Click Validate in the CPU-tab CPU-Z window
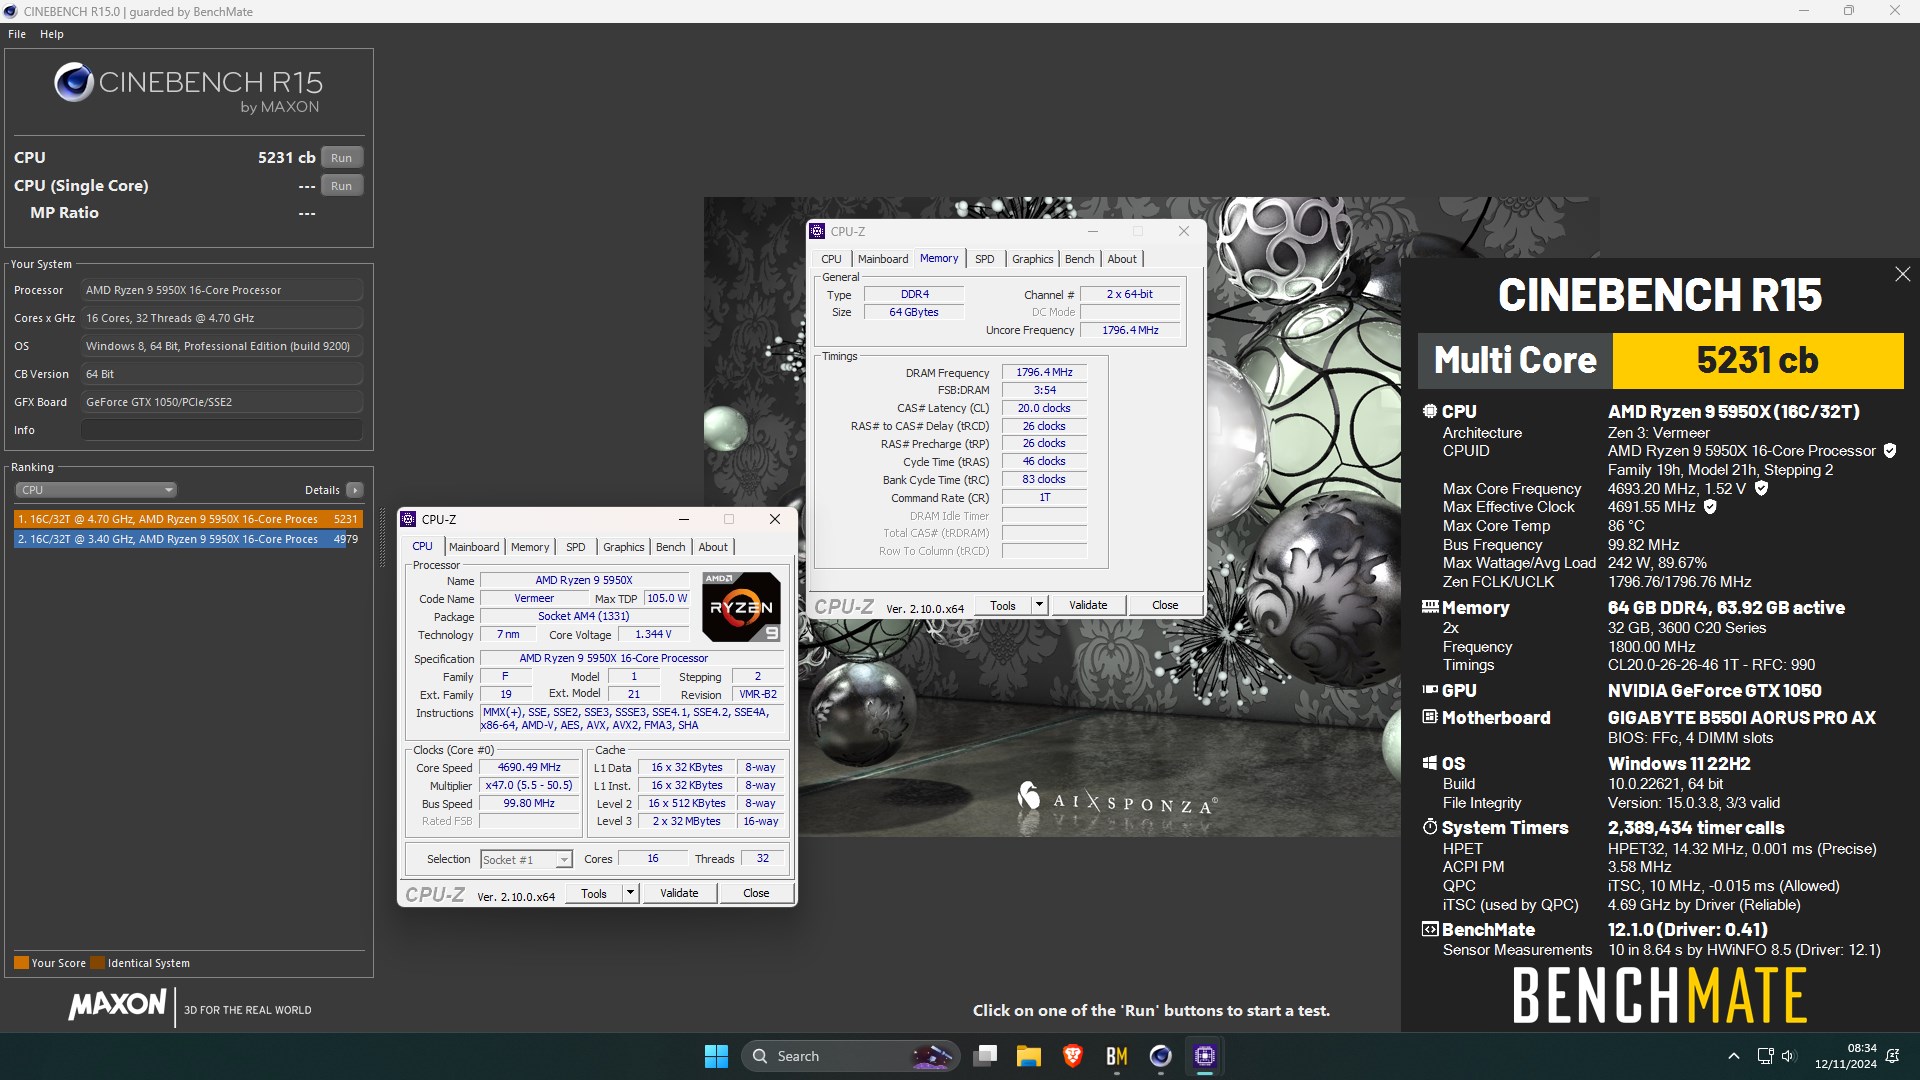This screenshot has width=1920, height=1080. point(679,894)
